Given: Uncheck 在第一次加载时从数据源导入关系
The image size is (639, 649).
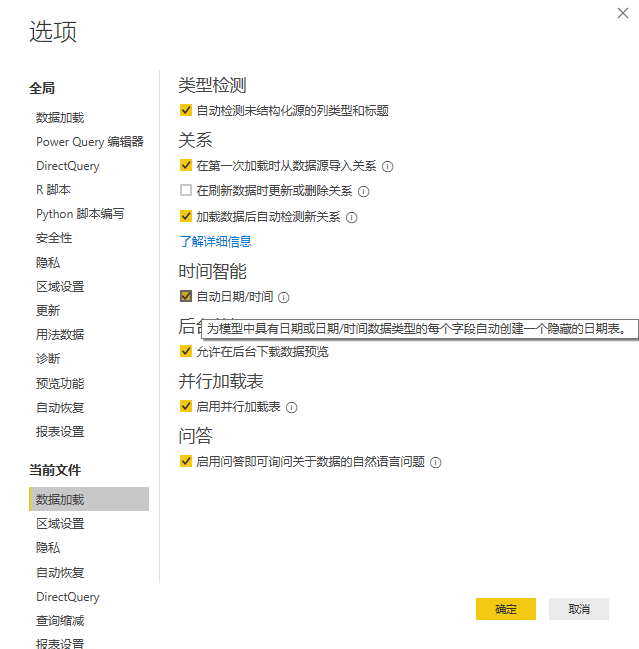Looking at the screenshot, I should [186, 165].
